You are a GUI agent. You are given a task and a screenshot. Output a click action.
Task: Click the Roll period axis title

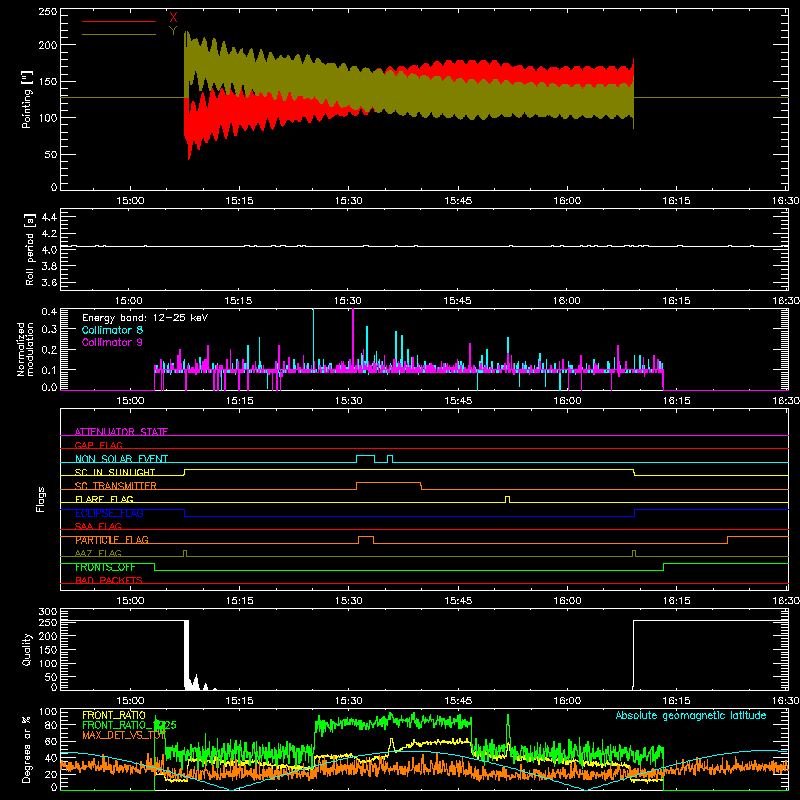pyautogui.click(x=30, y=250)
